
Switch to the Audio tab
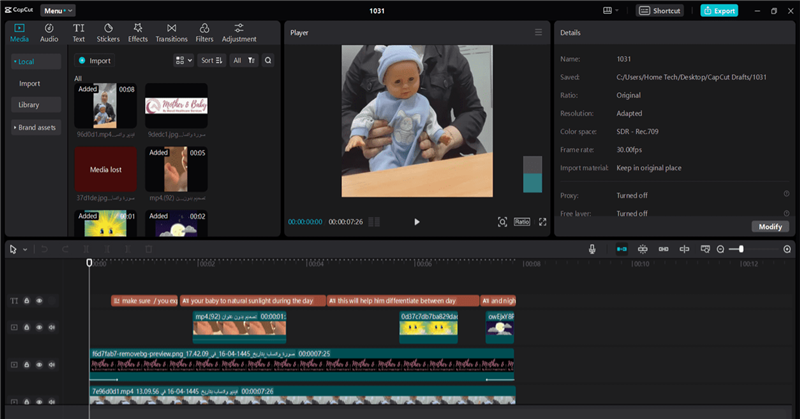[49, 32]
